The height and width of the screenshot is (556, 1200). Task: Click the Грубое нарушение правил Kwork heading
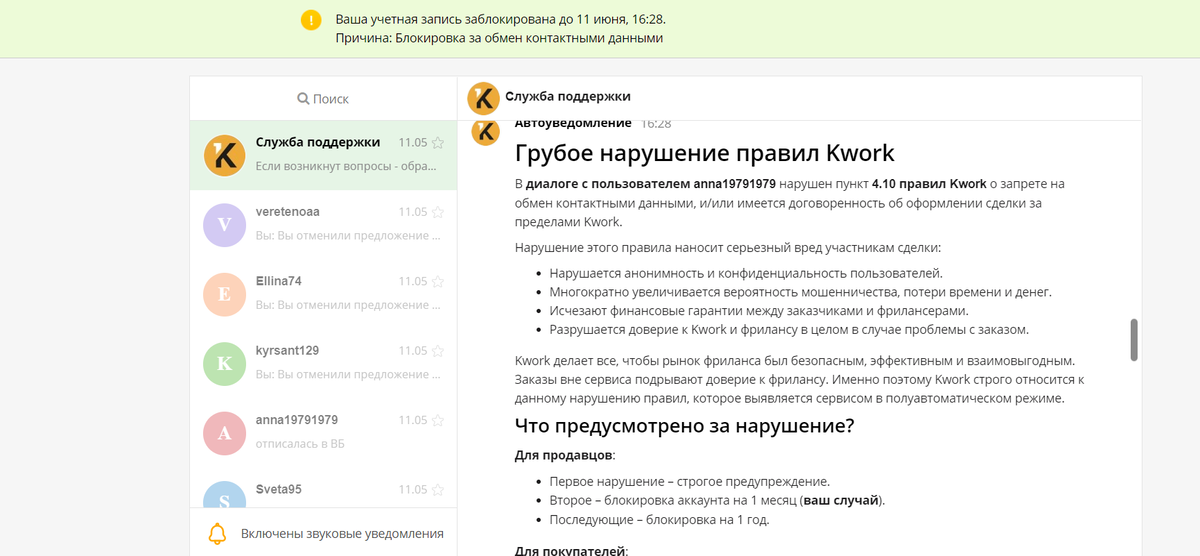click(x=704, y=153)
